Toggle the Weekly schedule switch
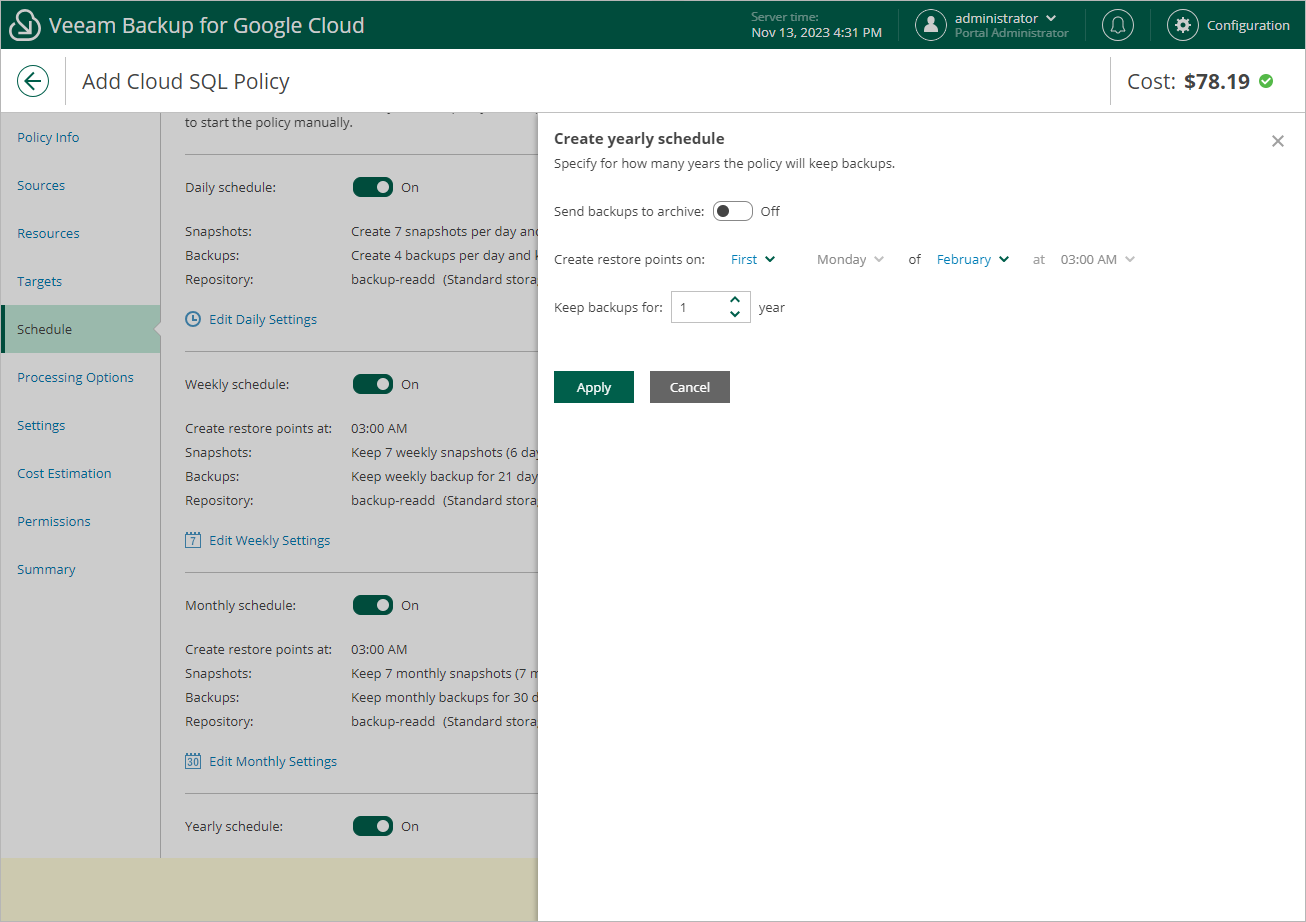Viewport: 1306px width, 922px height. point(373,384)
